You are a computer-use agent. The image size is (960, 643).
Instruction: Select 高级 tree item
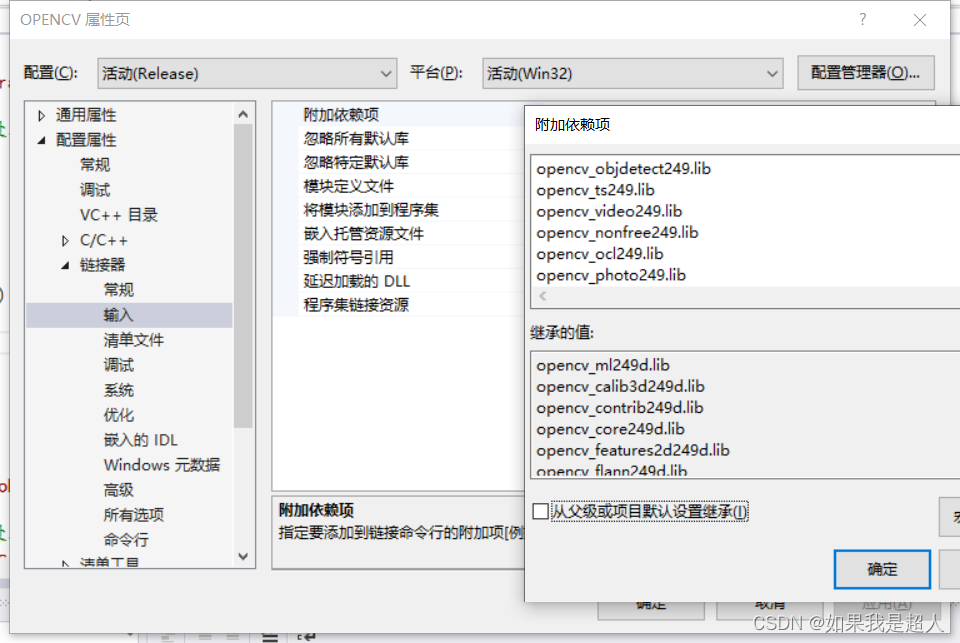point(119,490)
